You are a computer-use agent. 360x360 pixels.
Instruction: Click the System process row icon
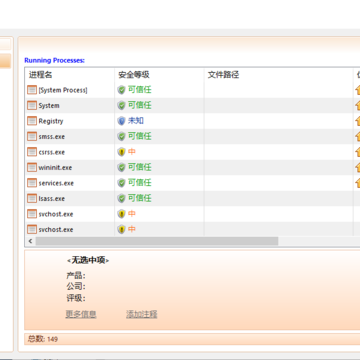[x=32, y=106]
